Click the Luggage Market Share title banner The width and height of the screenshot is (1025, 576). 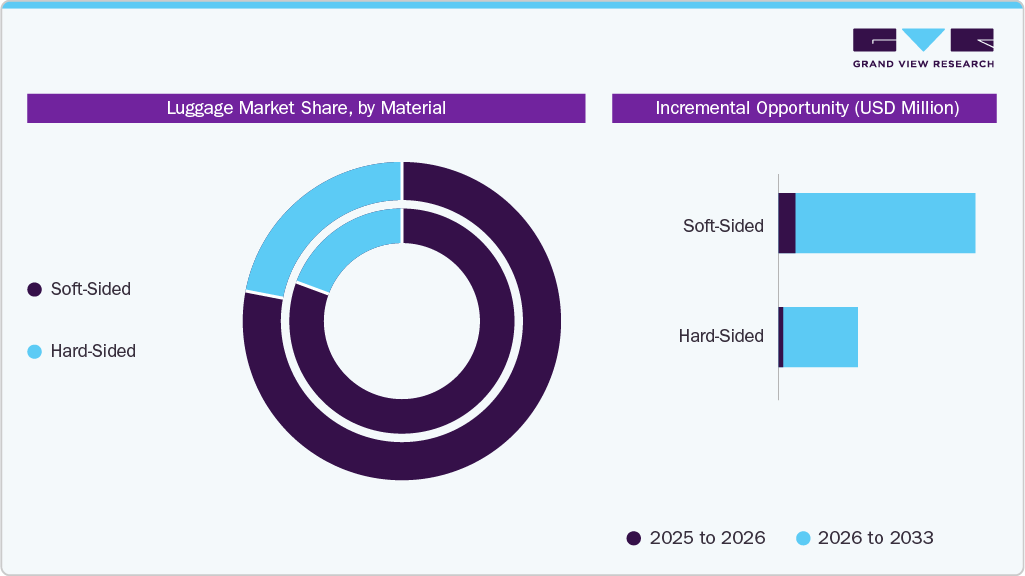tap(306, 108)
